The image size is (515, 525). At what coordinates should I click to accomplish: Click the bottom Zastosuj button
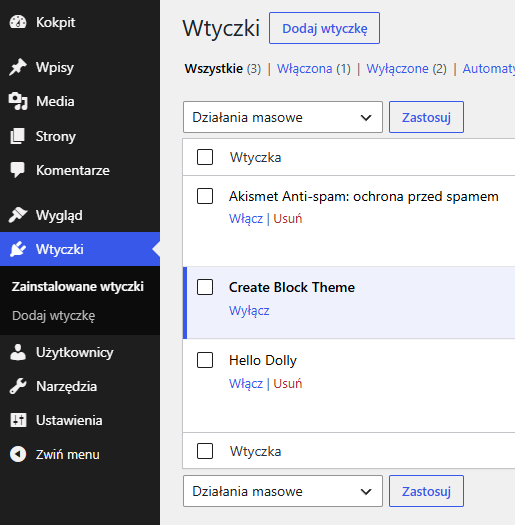tap(426, 491)
